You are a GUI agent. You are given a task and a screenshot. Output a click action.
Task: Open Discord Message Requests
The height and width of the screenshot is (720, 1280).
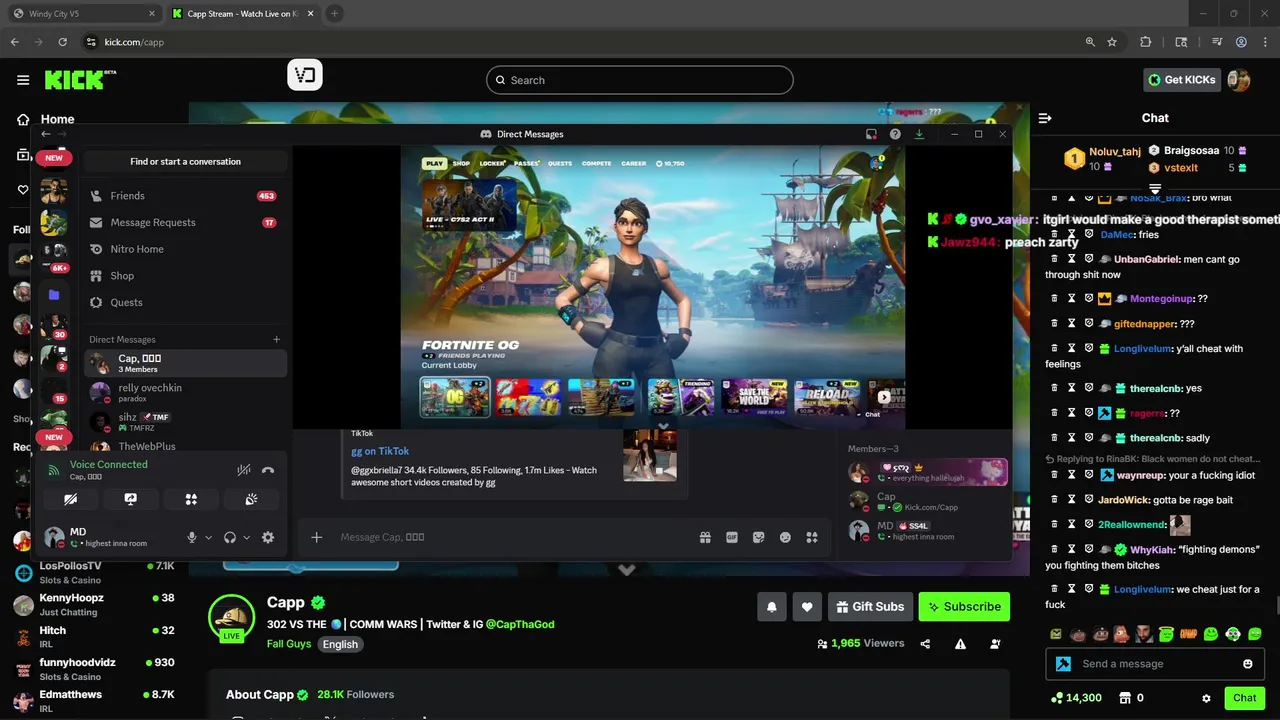(184, 222)
